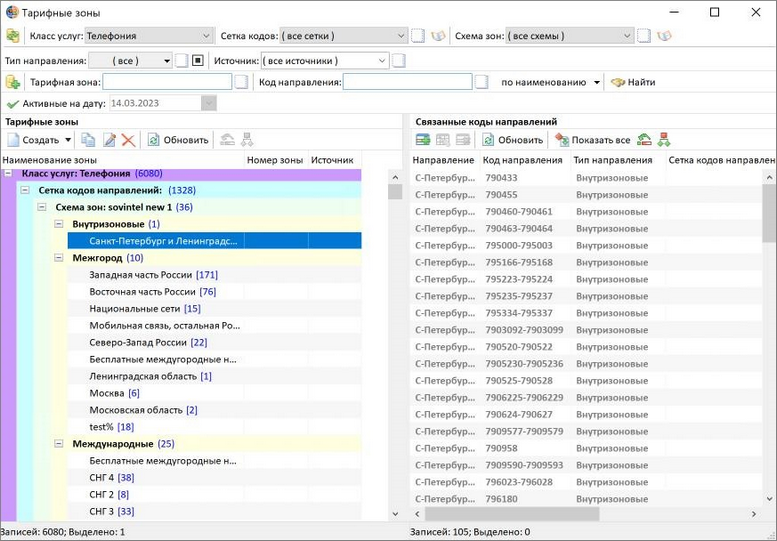Viewport: 777px width, 541px height.
Task: Click the edit zone pencil icon
Action: coord(109,140)
